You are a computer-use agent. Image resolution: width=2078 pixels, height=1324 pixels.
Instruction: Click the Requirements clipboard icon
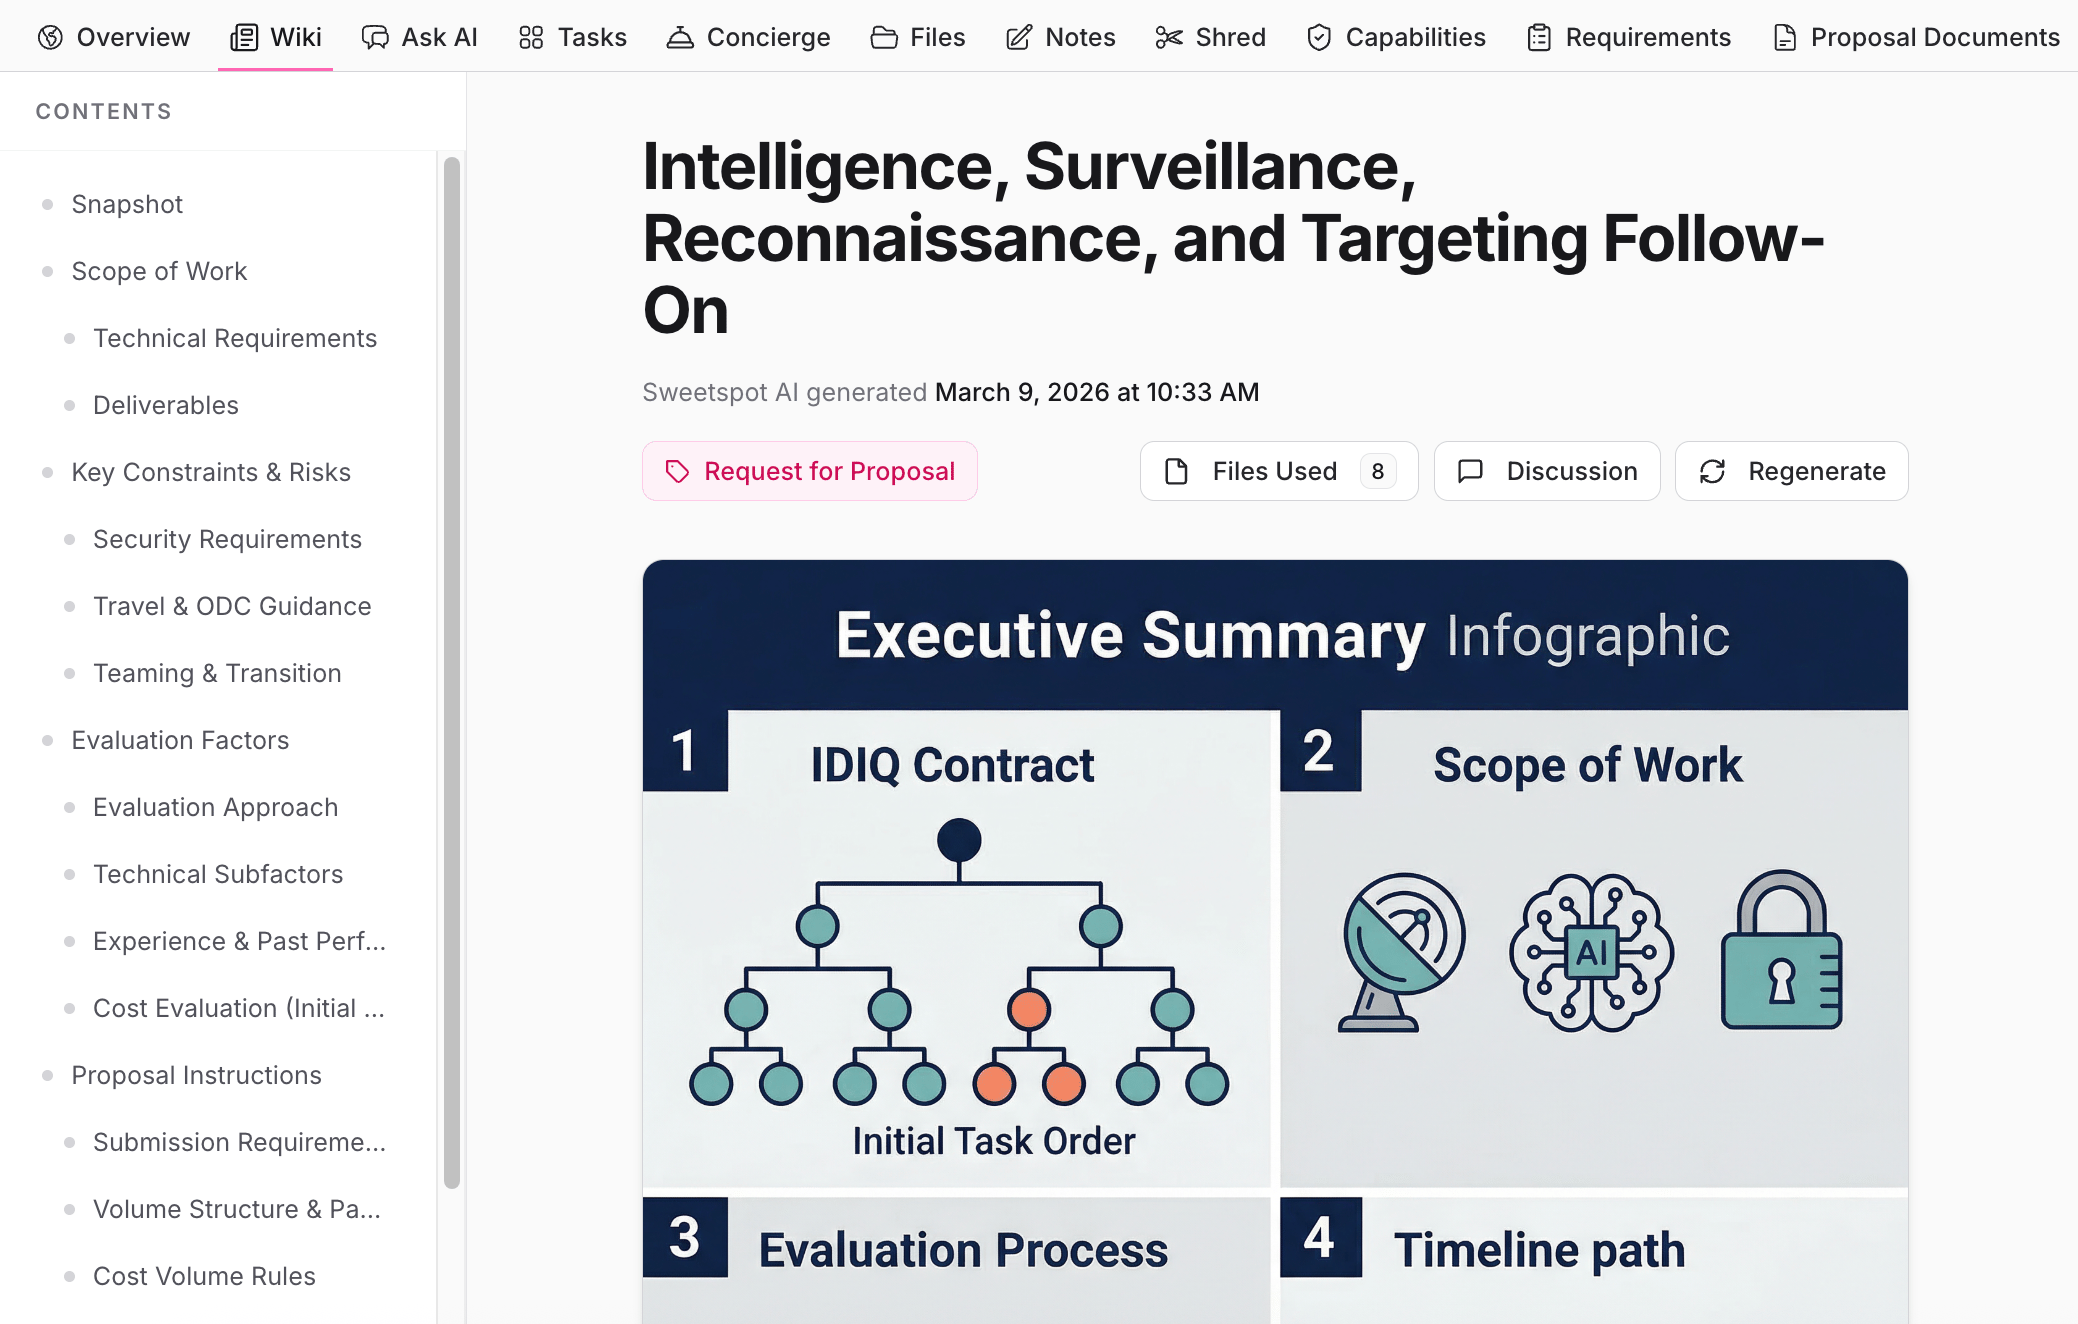1539,38
